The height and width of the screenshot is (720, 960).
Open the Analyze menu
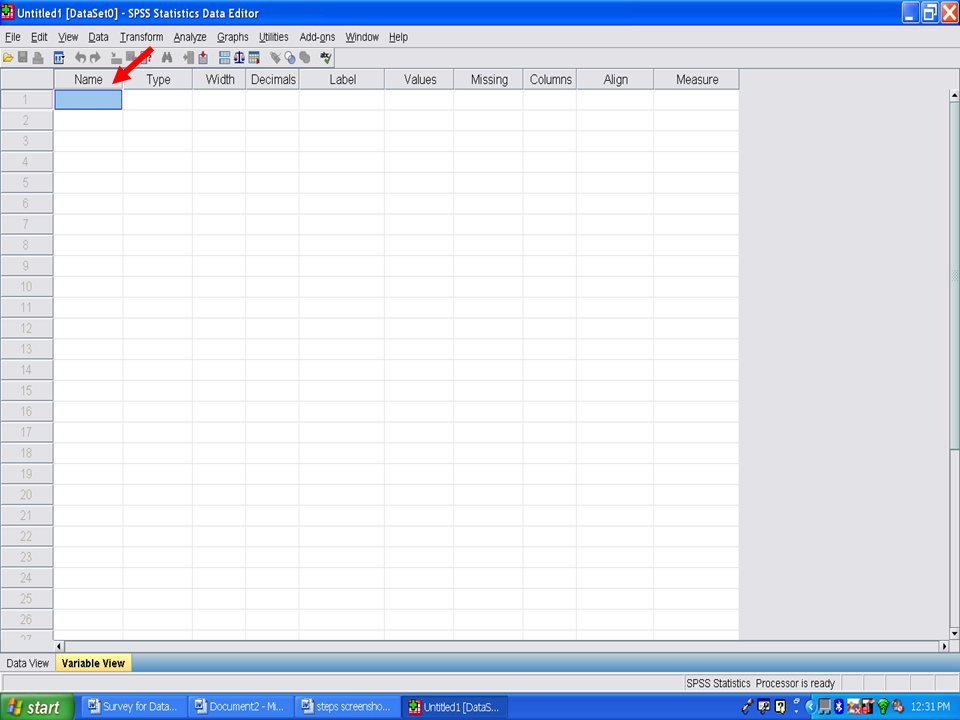[190, 37]
